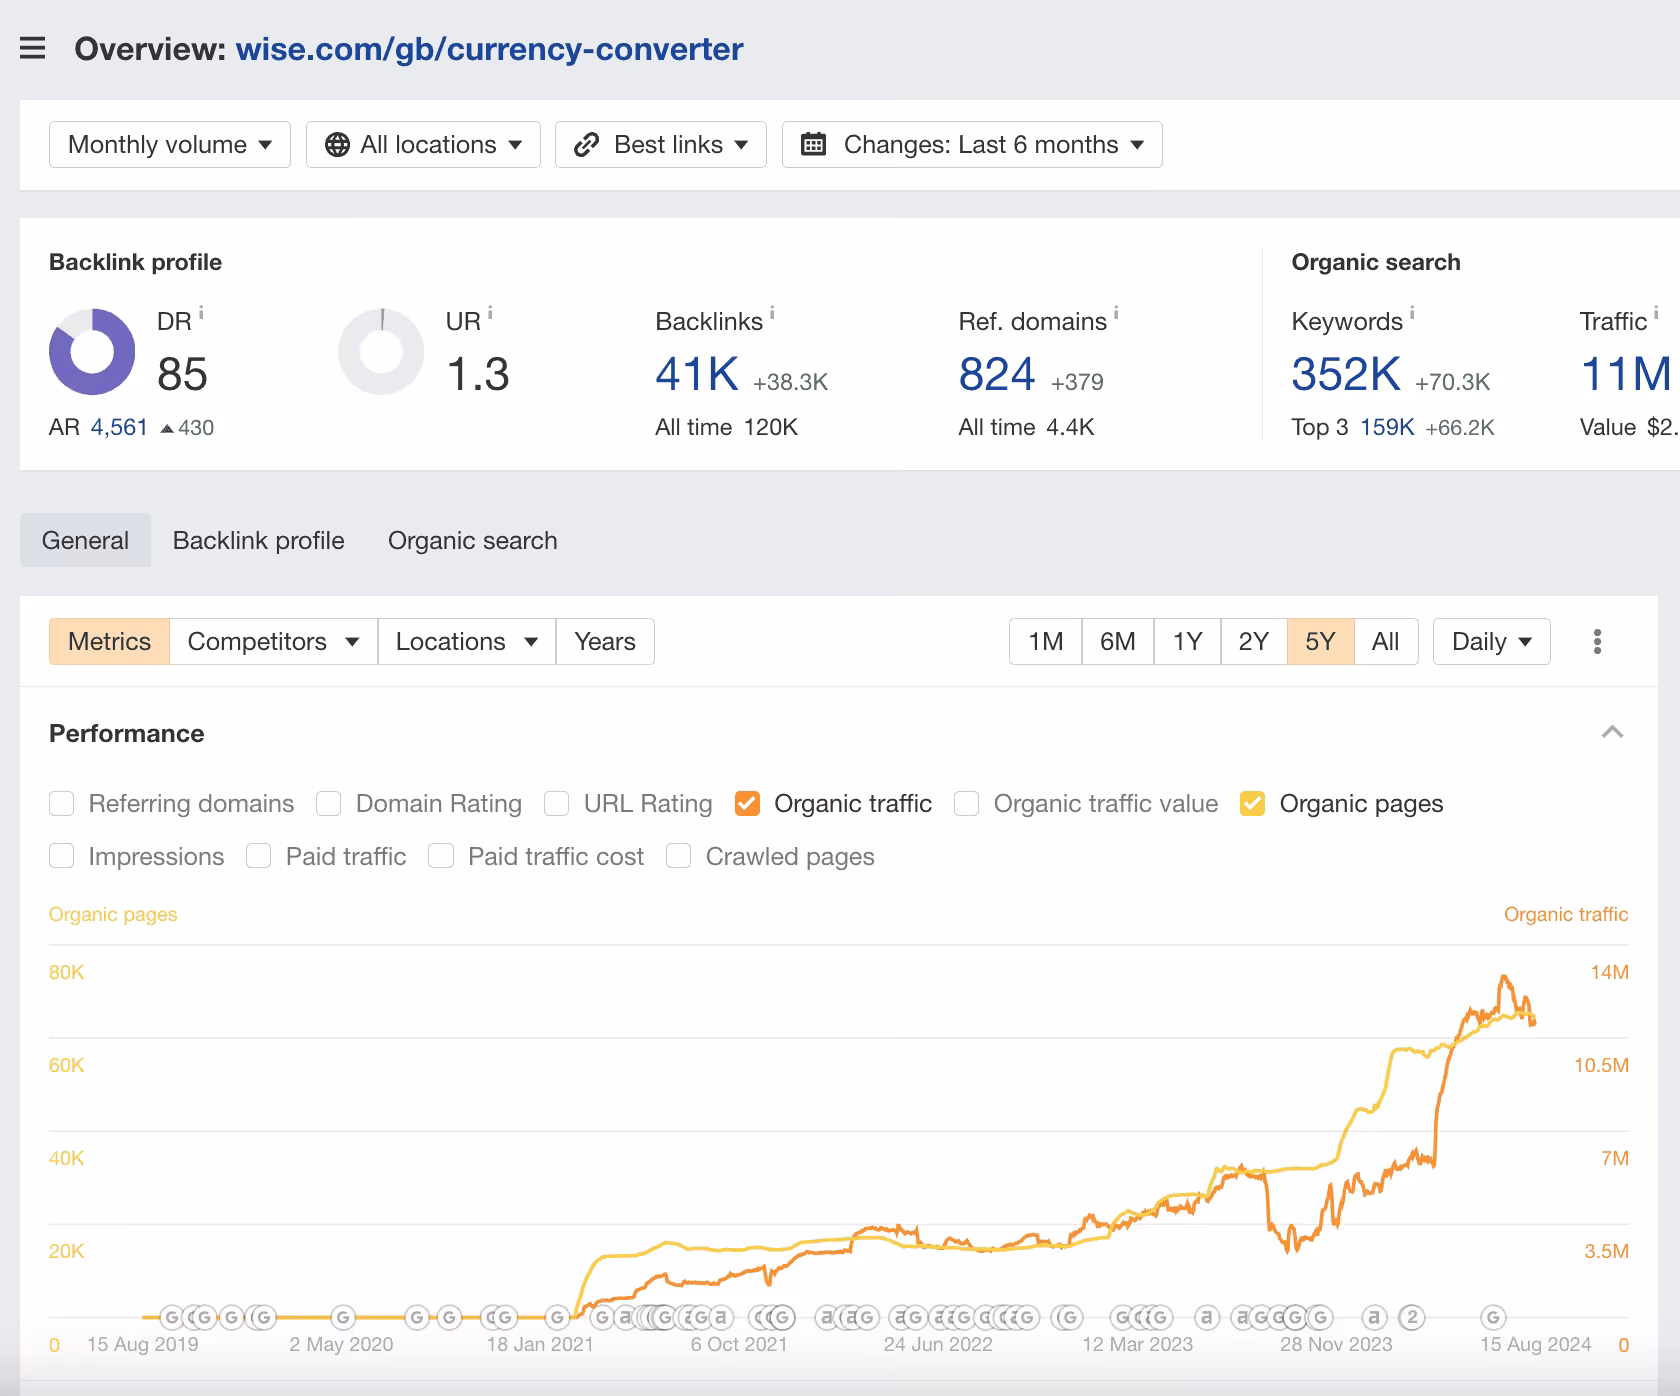Collapse the Performance section chevron
This screenshot has width=1680, height=1396.
coord(1612,732)
